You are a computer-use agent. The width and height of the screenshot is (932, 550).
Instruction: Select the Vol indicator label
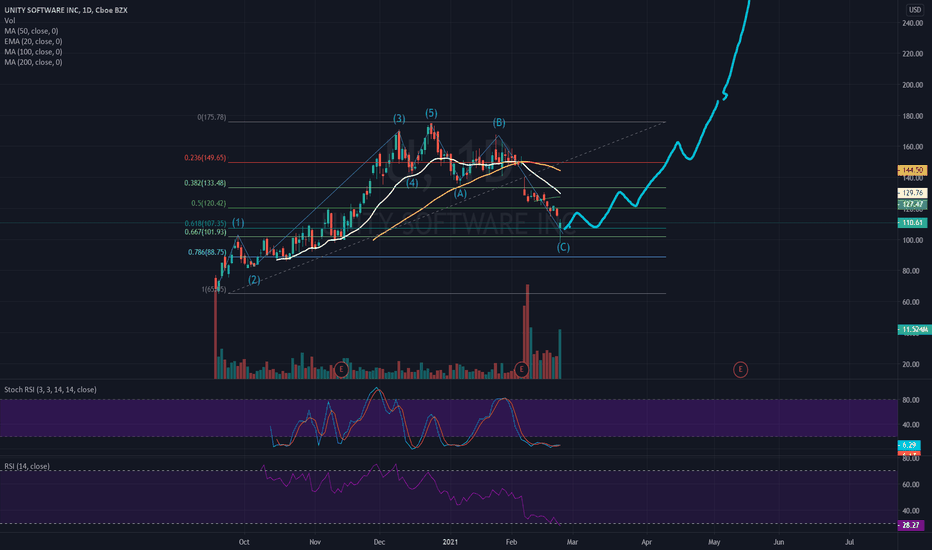(x=10, y=21)
